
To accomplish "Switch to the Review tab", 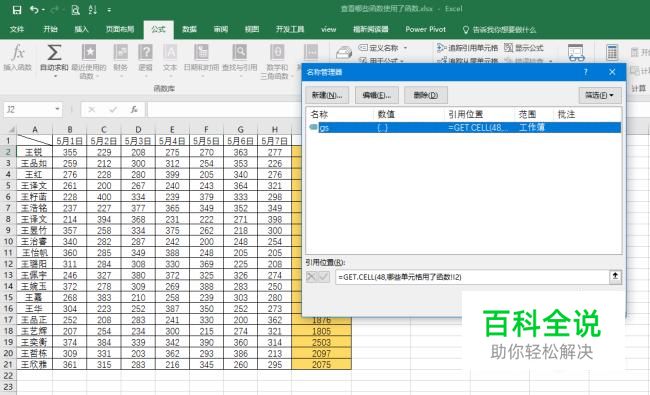I will (221, 29).
